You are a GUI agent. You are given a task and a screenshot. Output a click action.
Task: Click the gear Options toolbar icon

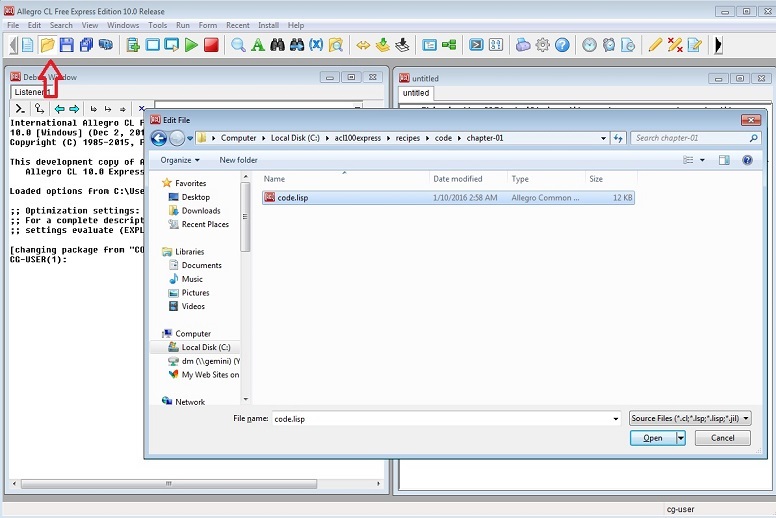pos(543,45)
